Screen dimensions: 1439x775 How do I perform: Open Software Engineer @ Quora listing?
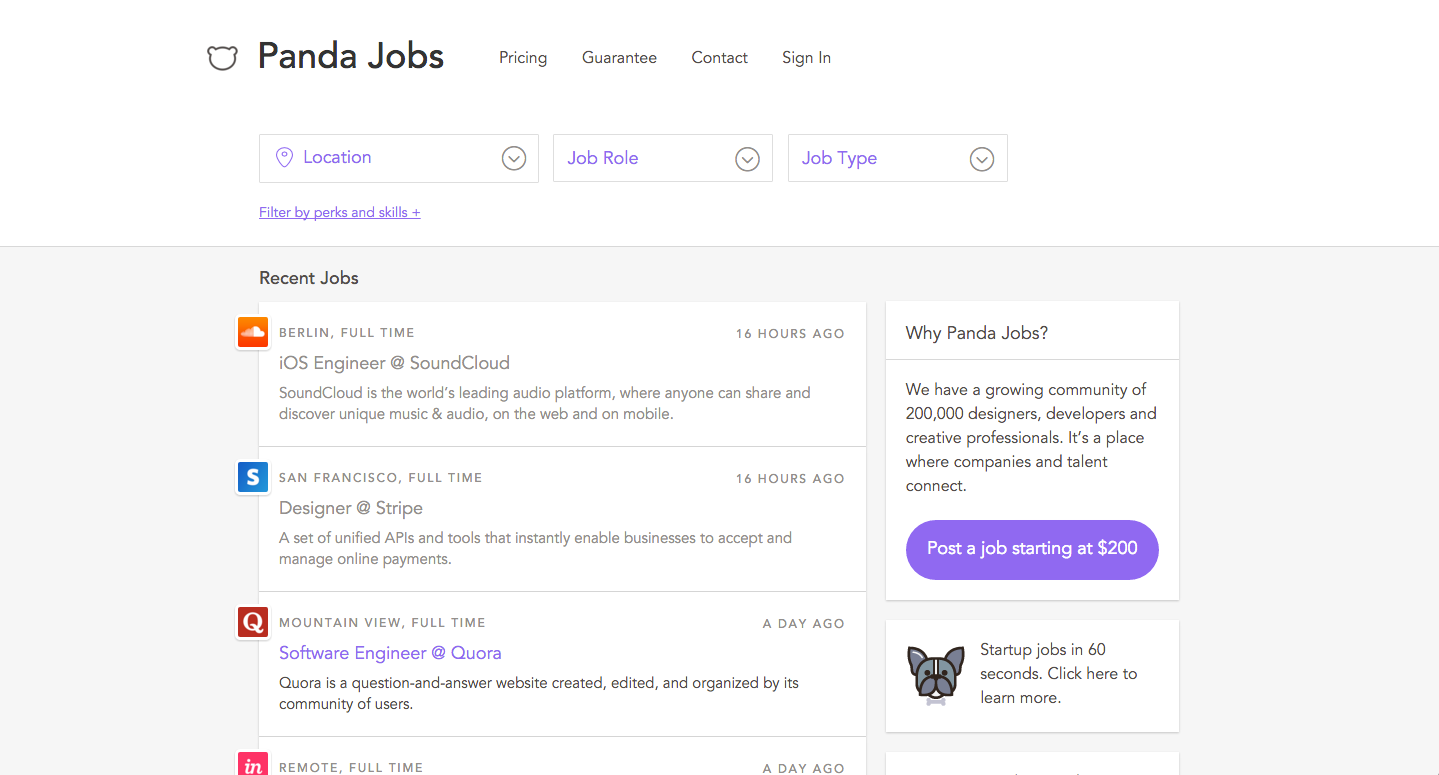click(390, 653)
